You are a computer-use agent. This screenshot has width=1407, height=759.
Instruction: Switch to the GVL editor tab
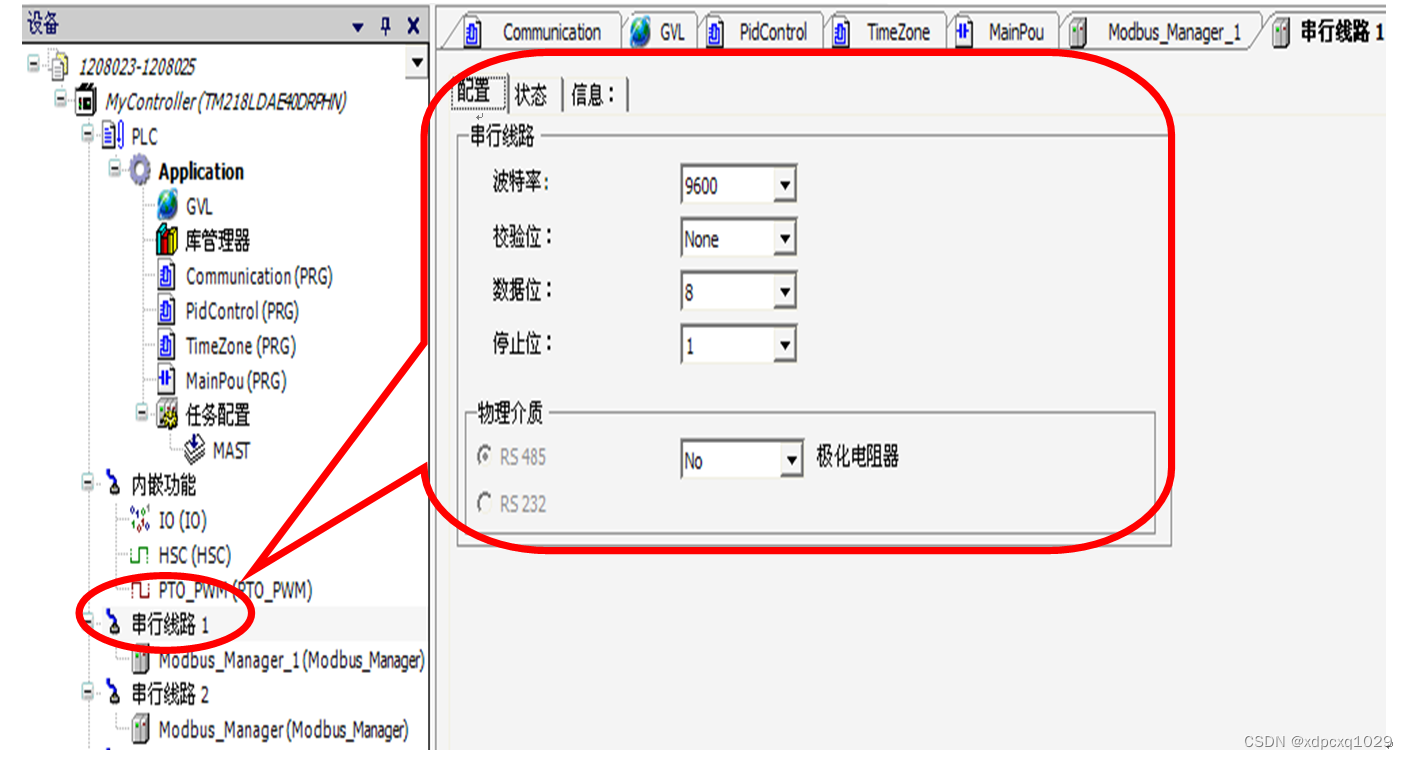click(x=660, y=32)
